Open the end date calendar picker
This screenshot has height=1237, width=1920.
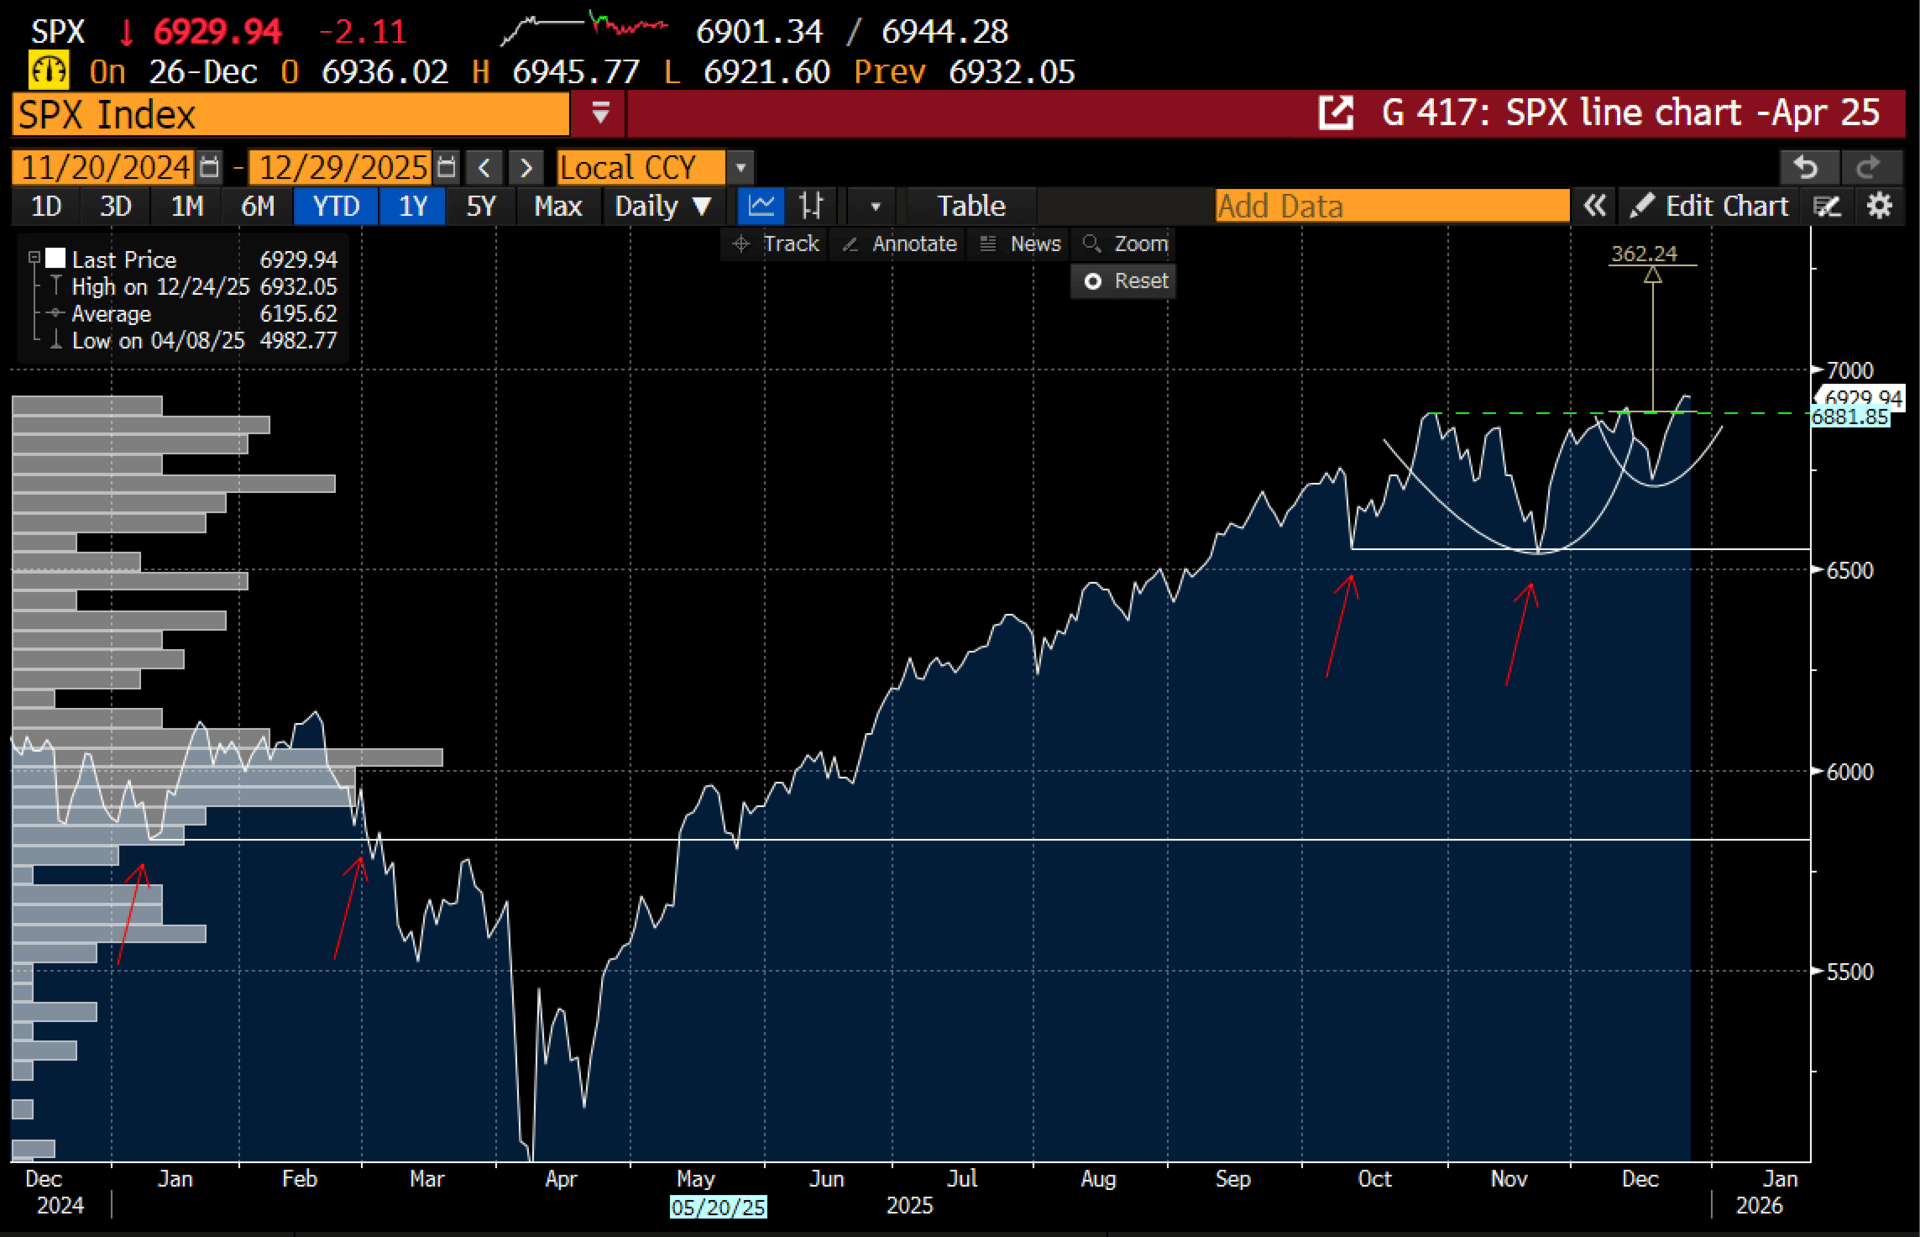pyautogui.click(x=447, y=167)
